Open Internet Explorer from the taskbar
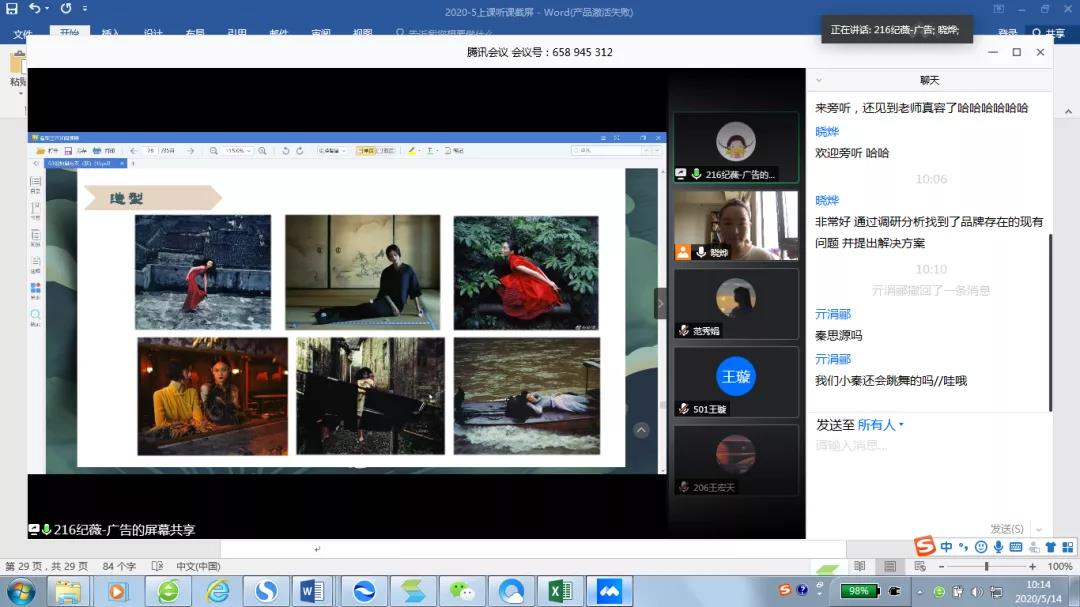Viewport: 1080px width, 607px height. [217, 591]
